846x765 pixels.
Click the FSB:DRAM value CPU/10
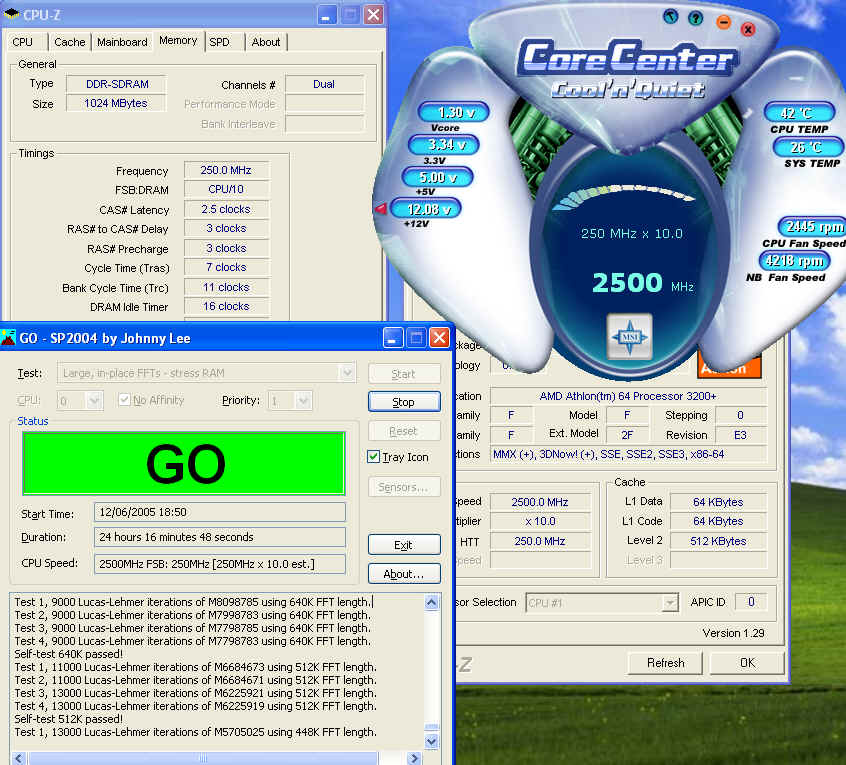[x=227, y=189]
